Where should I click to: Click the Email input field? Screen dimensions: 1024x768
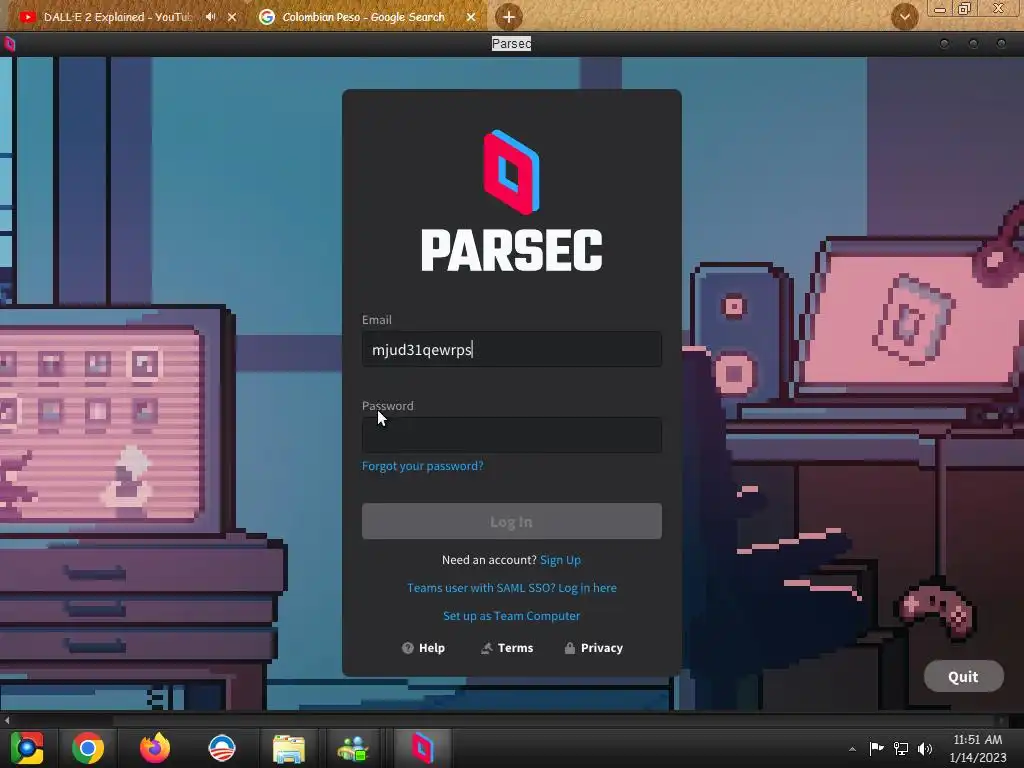(511, 349)
